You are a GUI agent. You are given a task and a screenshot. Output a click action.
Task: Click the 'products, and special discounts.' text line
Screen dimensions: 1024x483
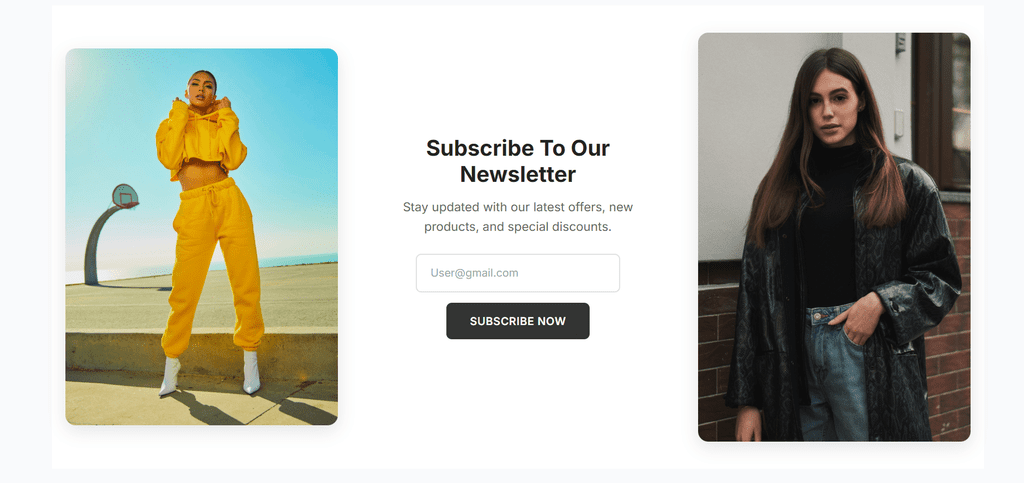(517, 227)
